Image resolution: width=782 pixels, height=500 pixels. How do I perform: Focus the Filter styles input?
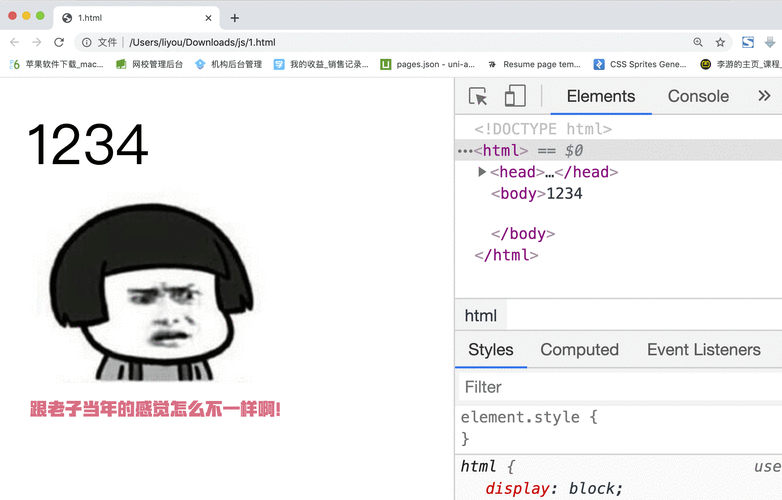point(620,387)
